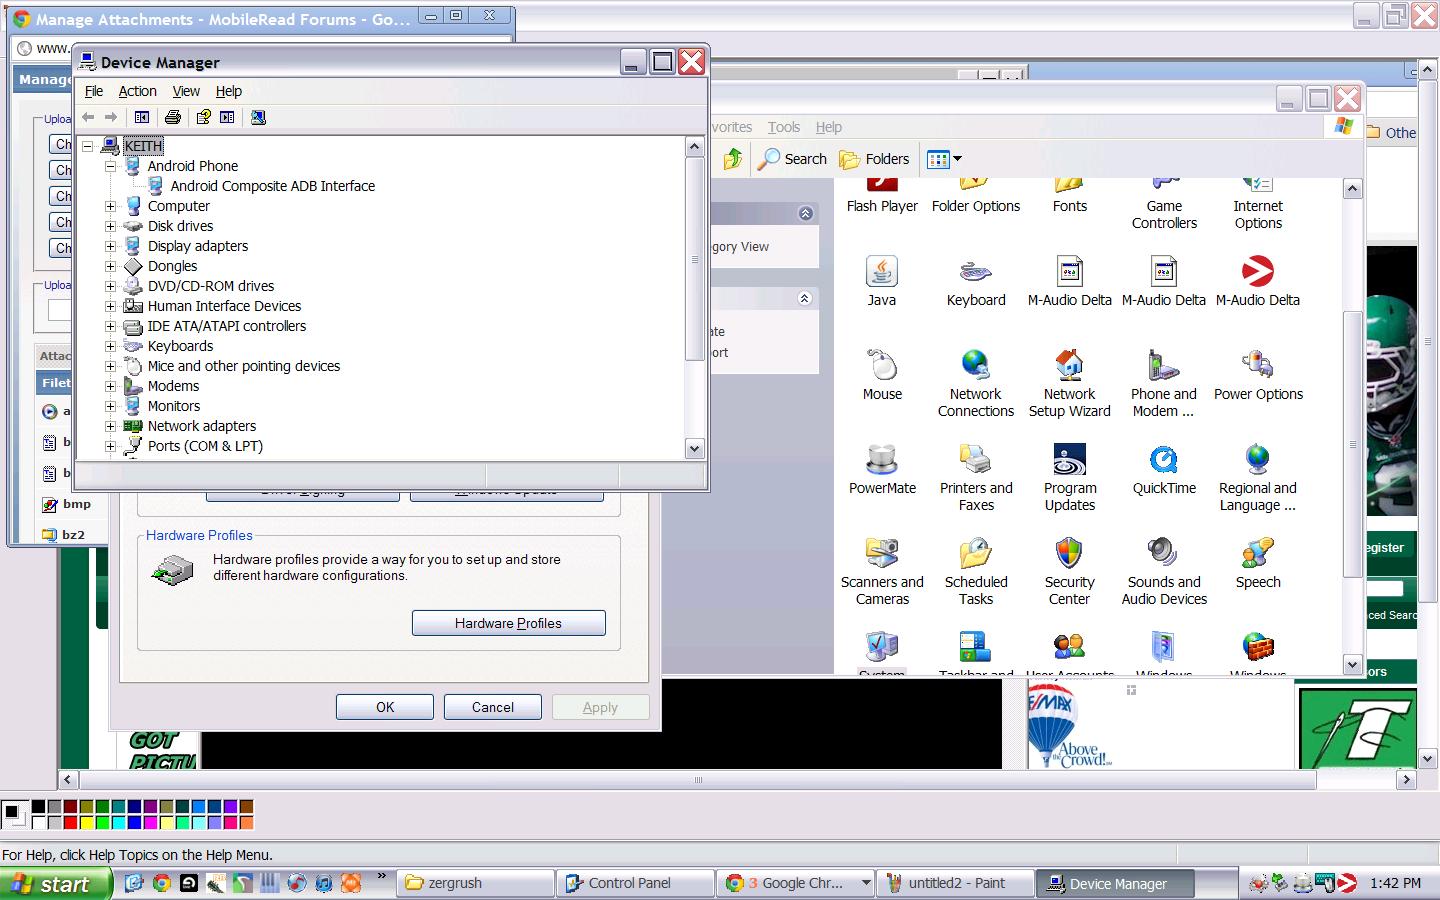Image resolution: width=1440 pixels, height=900 pixels.
Task: Click the Device Manager tree vertical scrollbar thumb
Action: (x=695, y=258)
